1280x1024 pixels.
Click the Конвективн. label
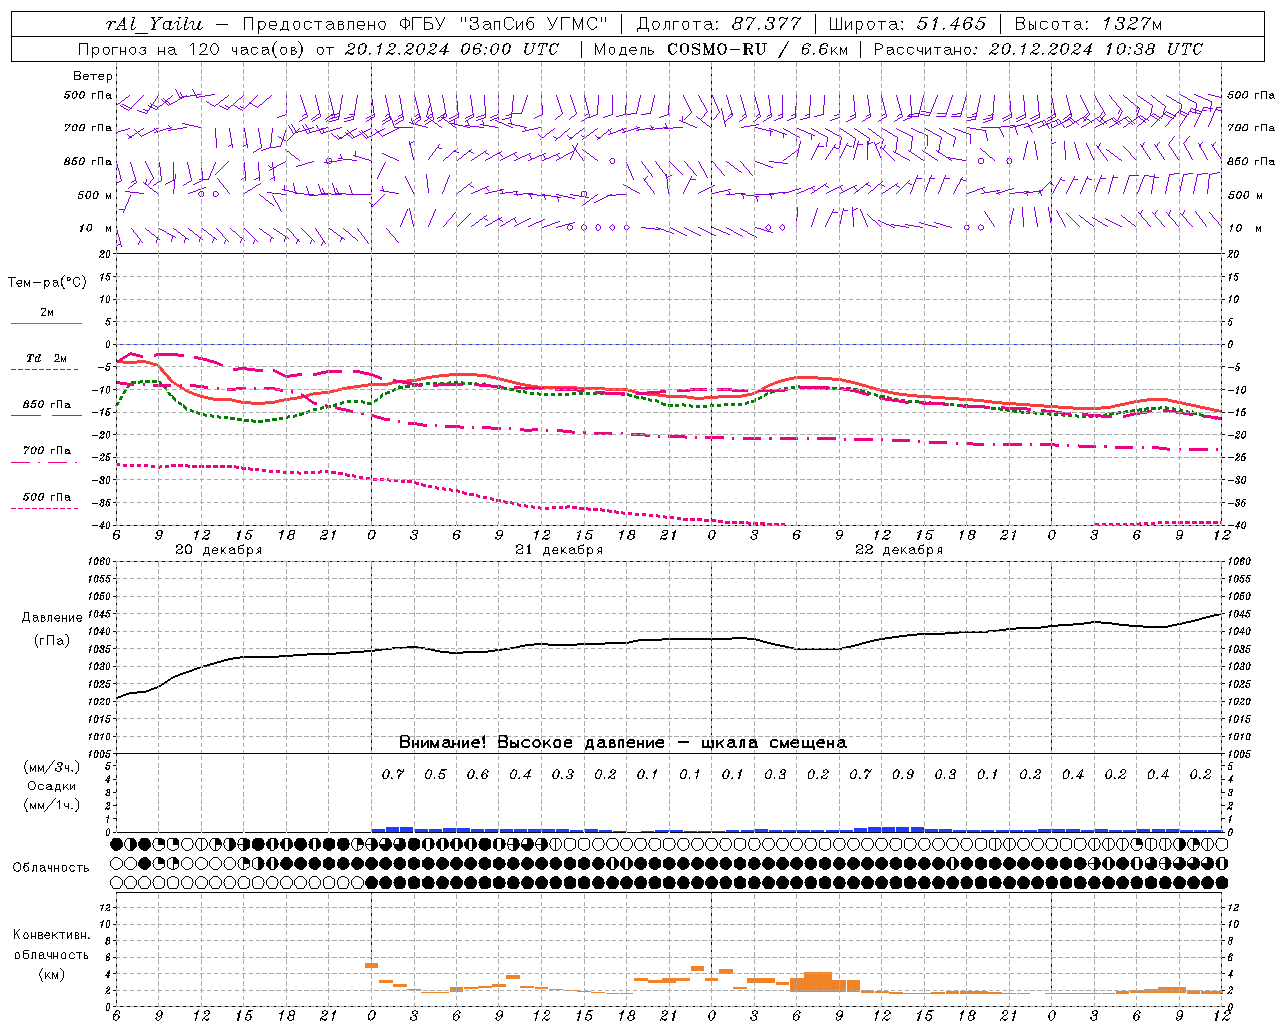[x=51, y=935]
